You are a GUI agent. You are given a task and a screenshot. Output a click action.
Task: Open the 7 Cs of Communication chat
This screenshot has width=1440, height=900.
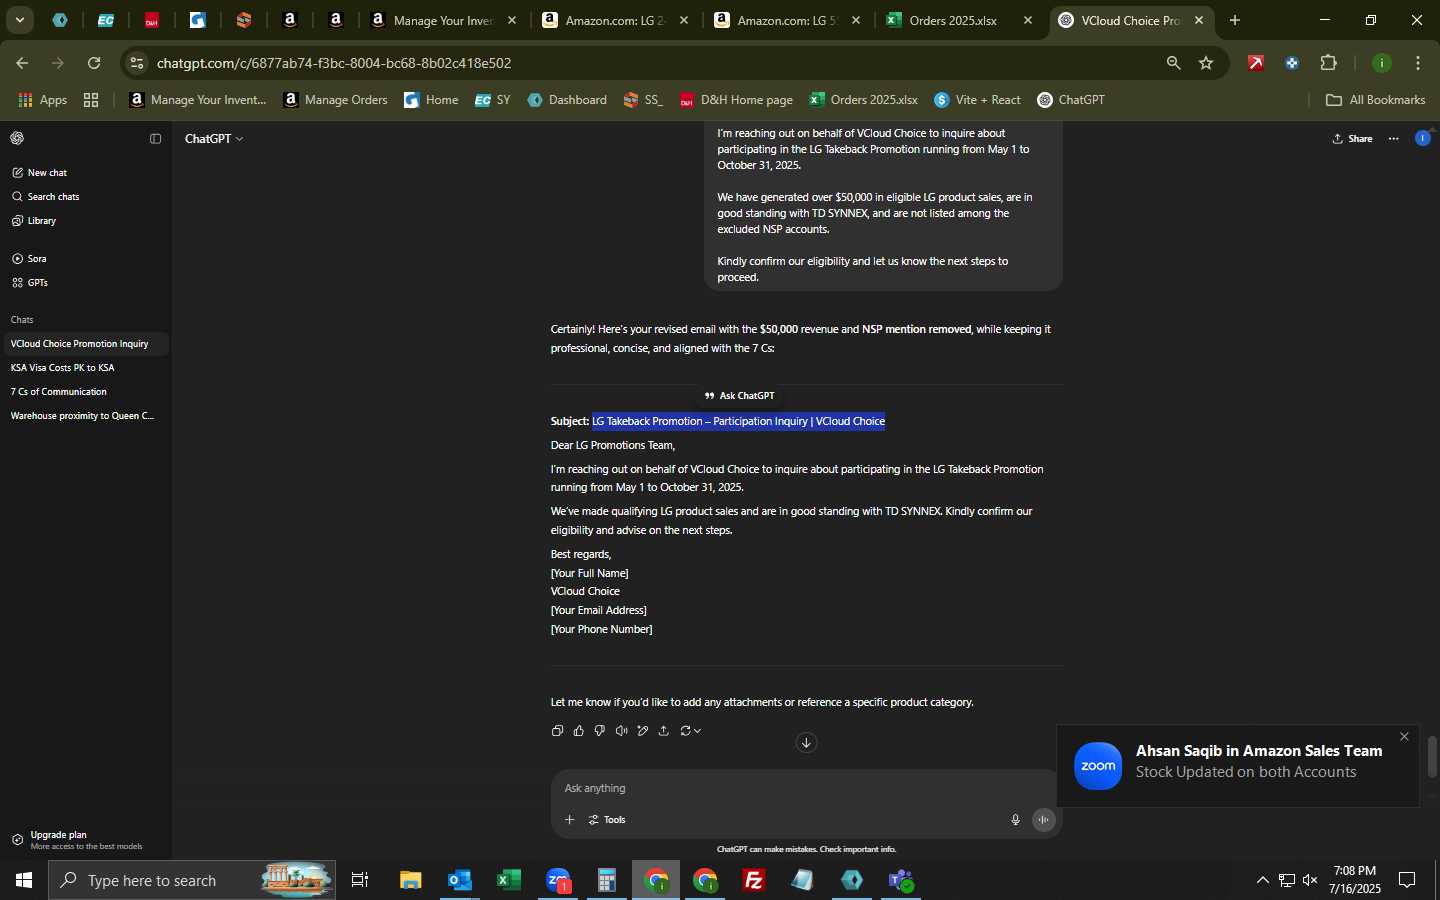[85, 392]
